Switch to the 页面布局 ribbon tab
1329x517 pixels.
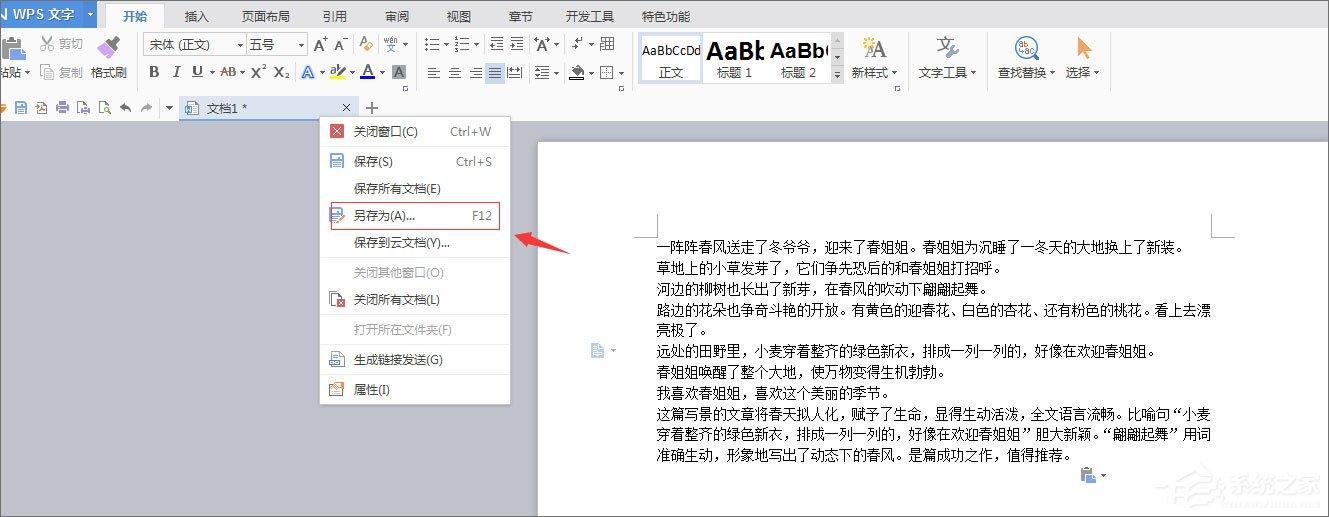pos(266,17)
